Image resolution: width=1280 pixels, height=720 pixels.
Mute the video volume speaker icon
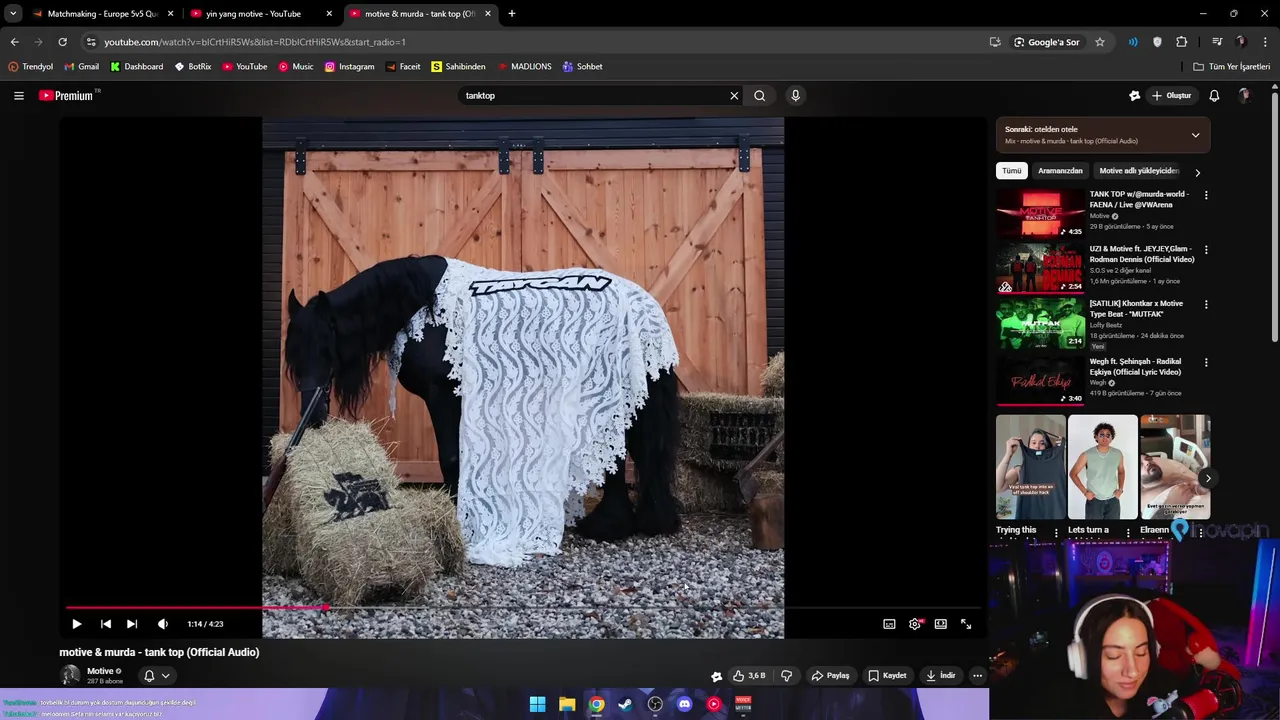click(163, 624)
